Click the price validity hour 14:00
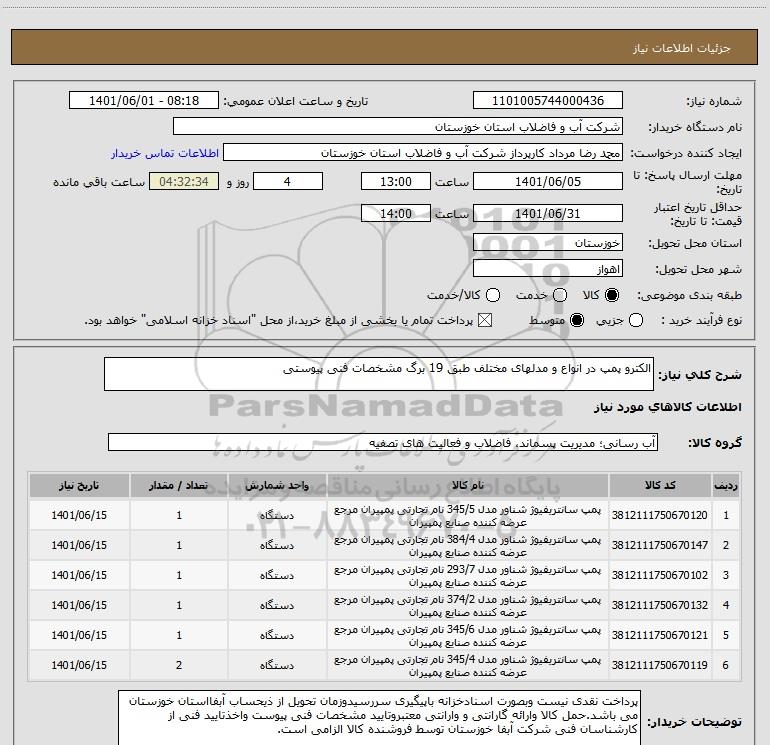The image size is (770, 745). click(x=396, y=213)
